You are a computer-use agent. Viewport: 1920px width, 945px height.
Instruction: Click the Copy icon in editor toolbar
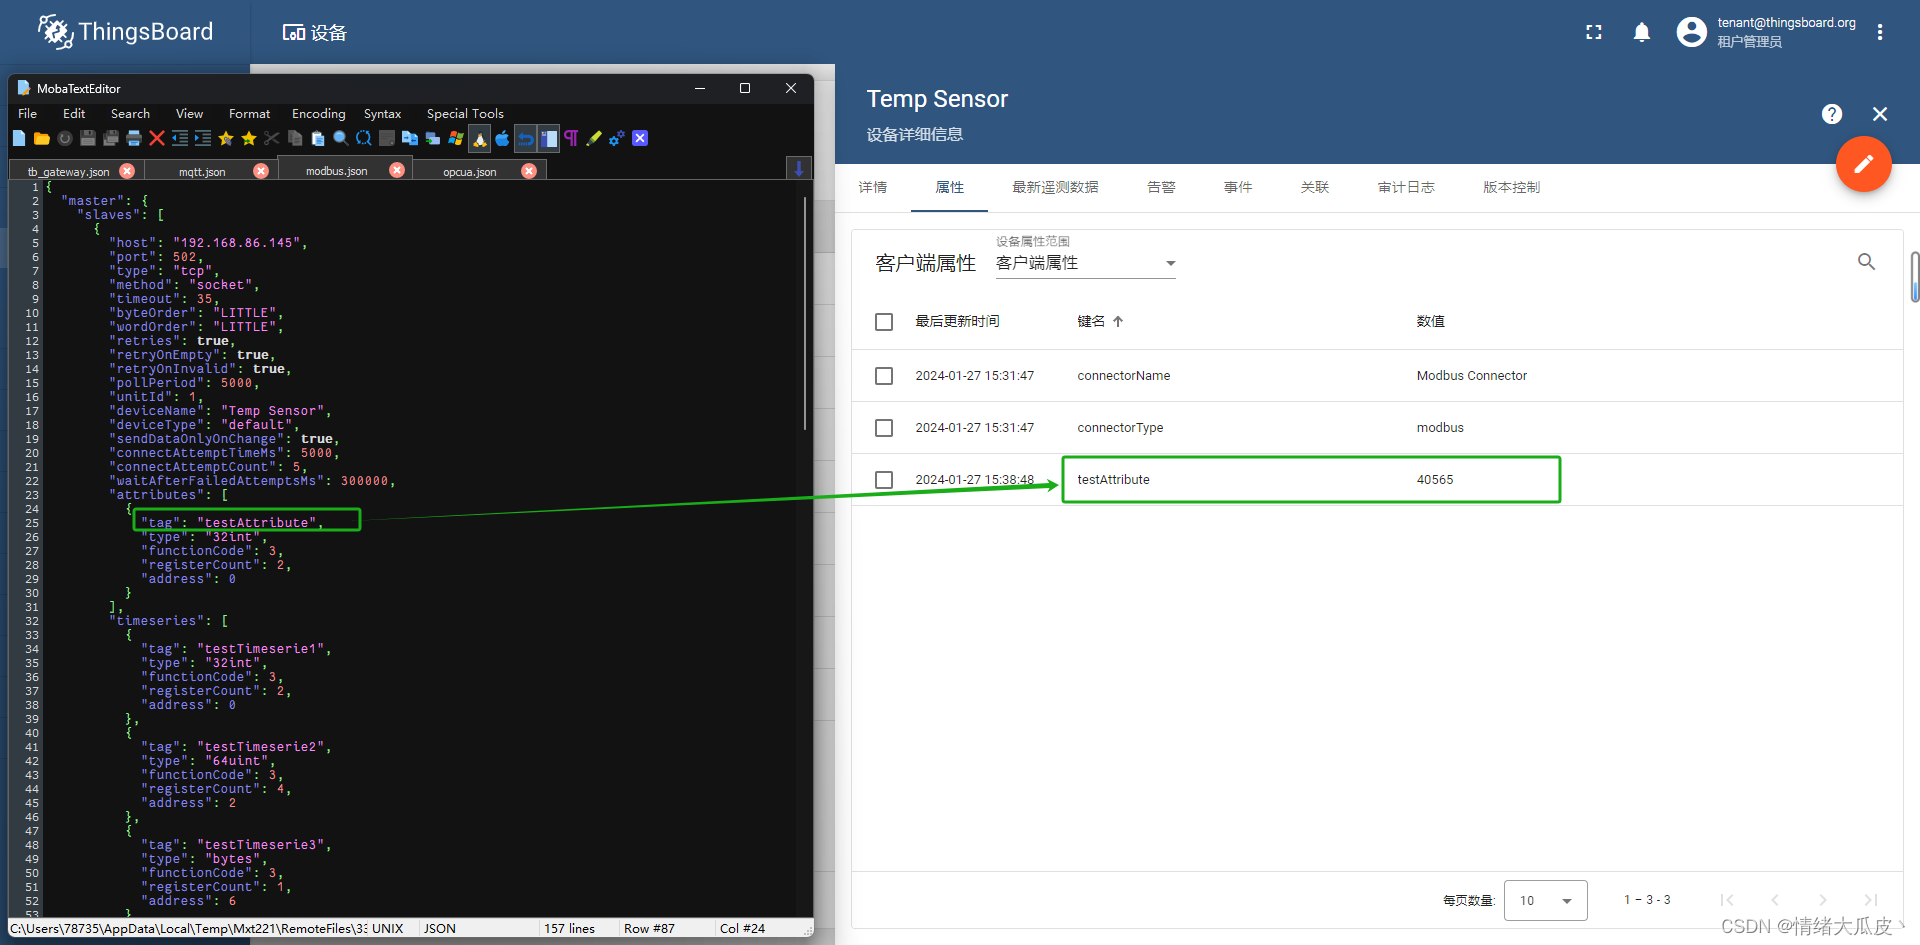click(295, 138)
